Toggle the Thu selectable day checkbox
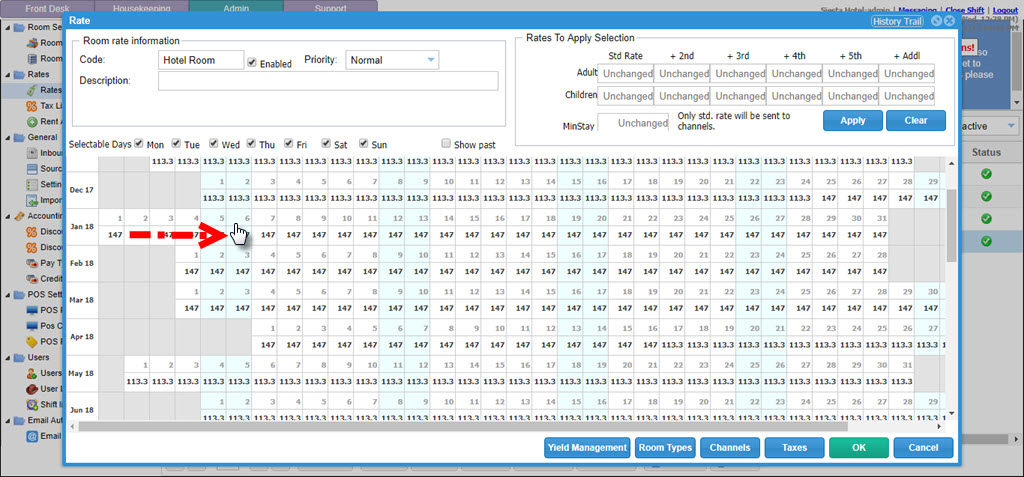The width and height of the screenshot is (1024, 477). click(x=250, y=143)
